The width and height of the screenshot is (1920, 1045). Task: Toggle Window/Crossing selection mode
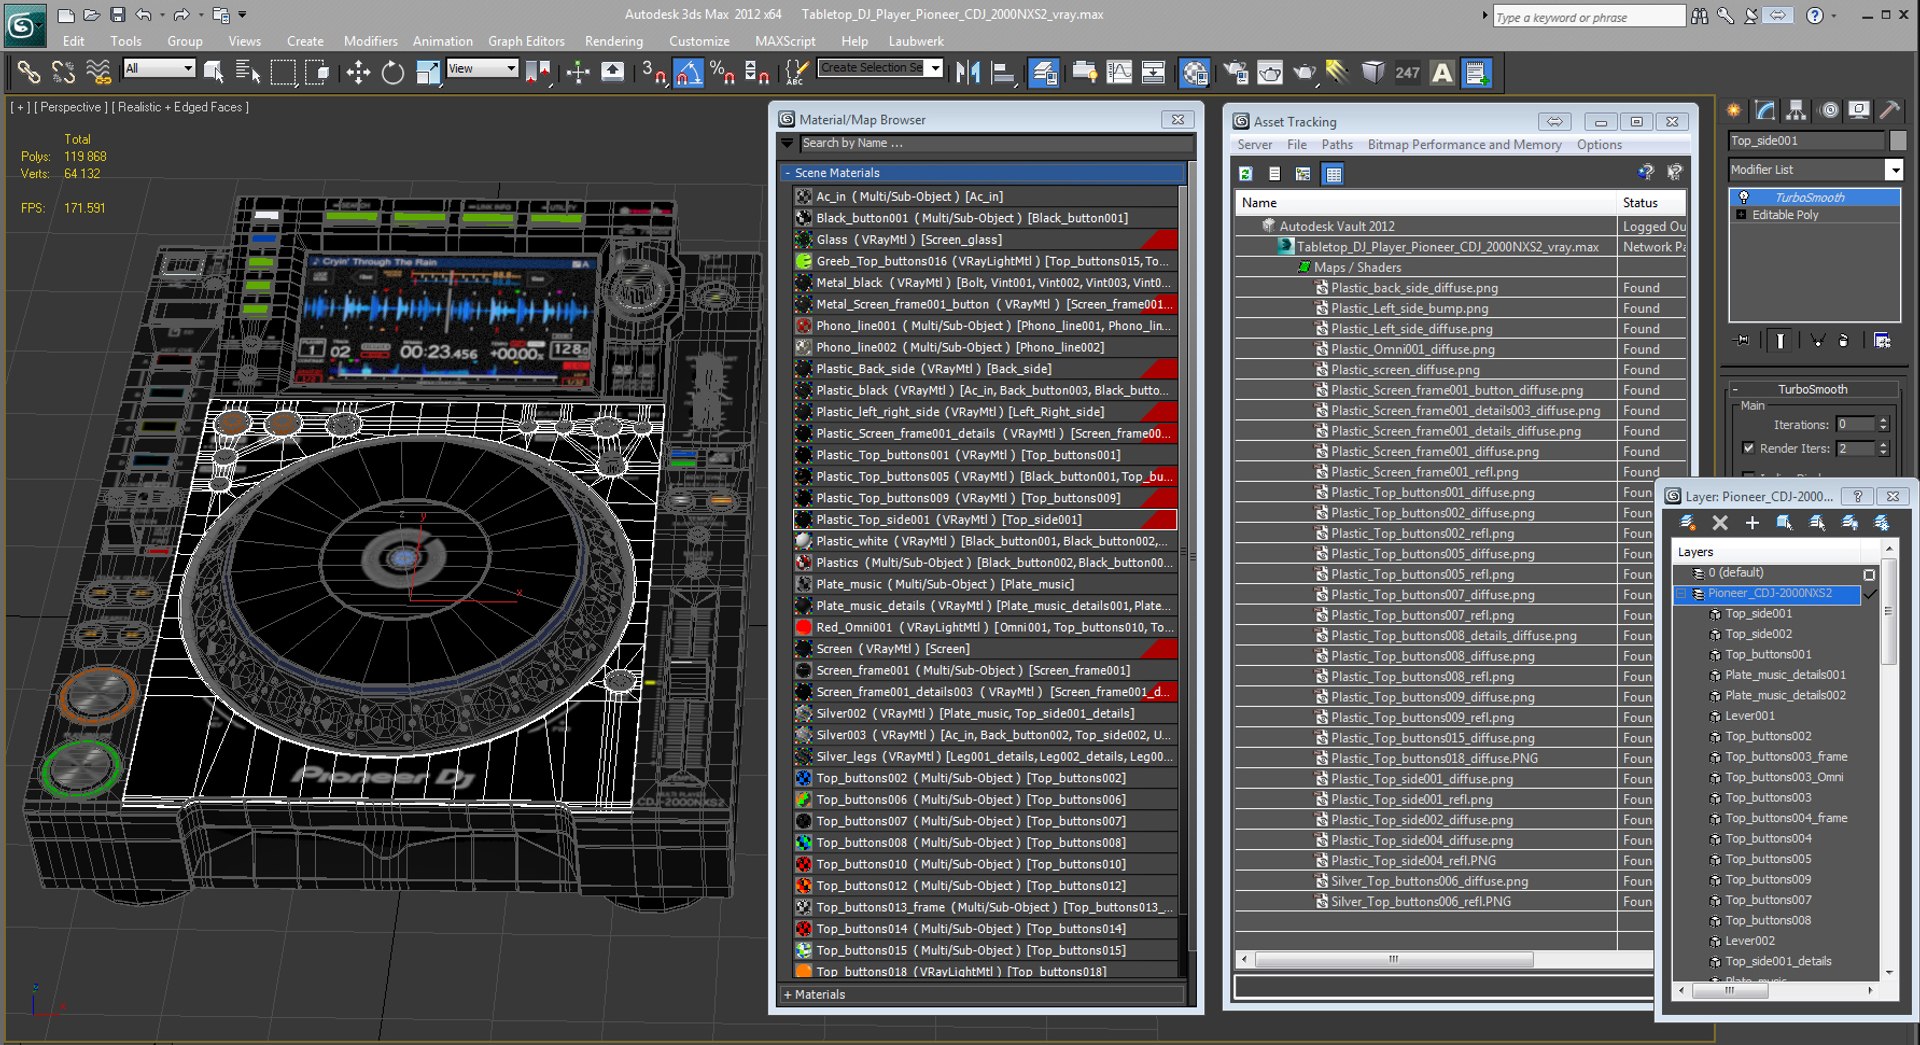click(x=317, y=72)
